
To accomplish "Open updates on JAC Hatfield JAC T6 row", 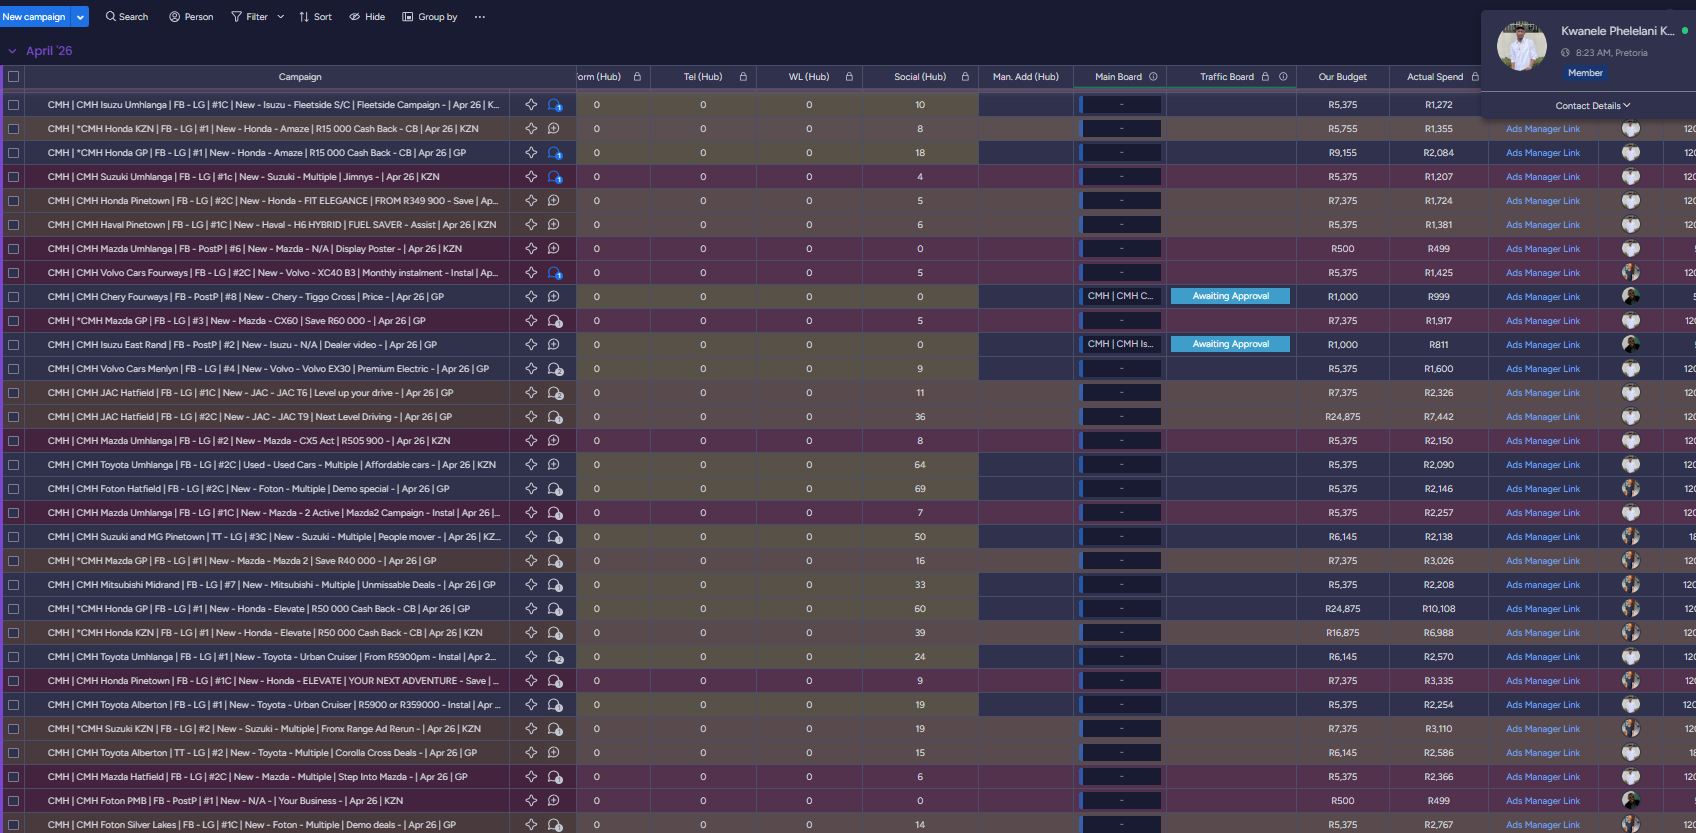I will click(x=554, y=393).
